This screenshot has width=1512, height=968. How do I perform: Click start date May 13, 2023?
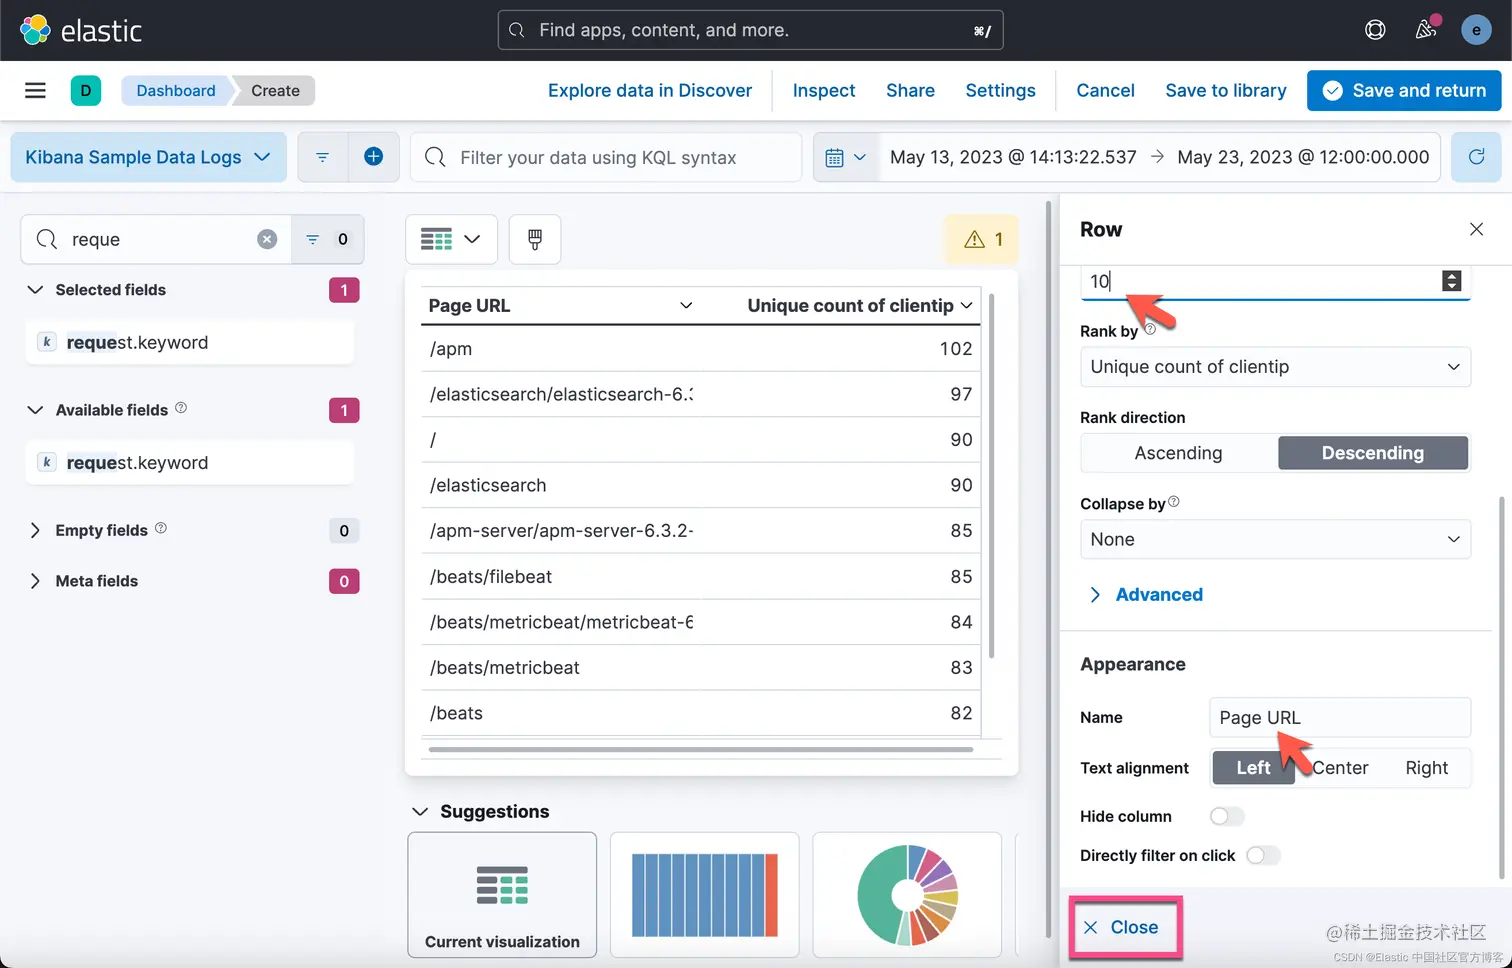1013,157
